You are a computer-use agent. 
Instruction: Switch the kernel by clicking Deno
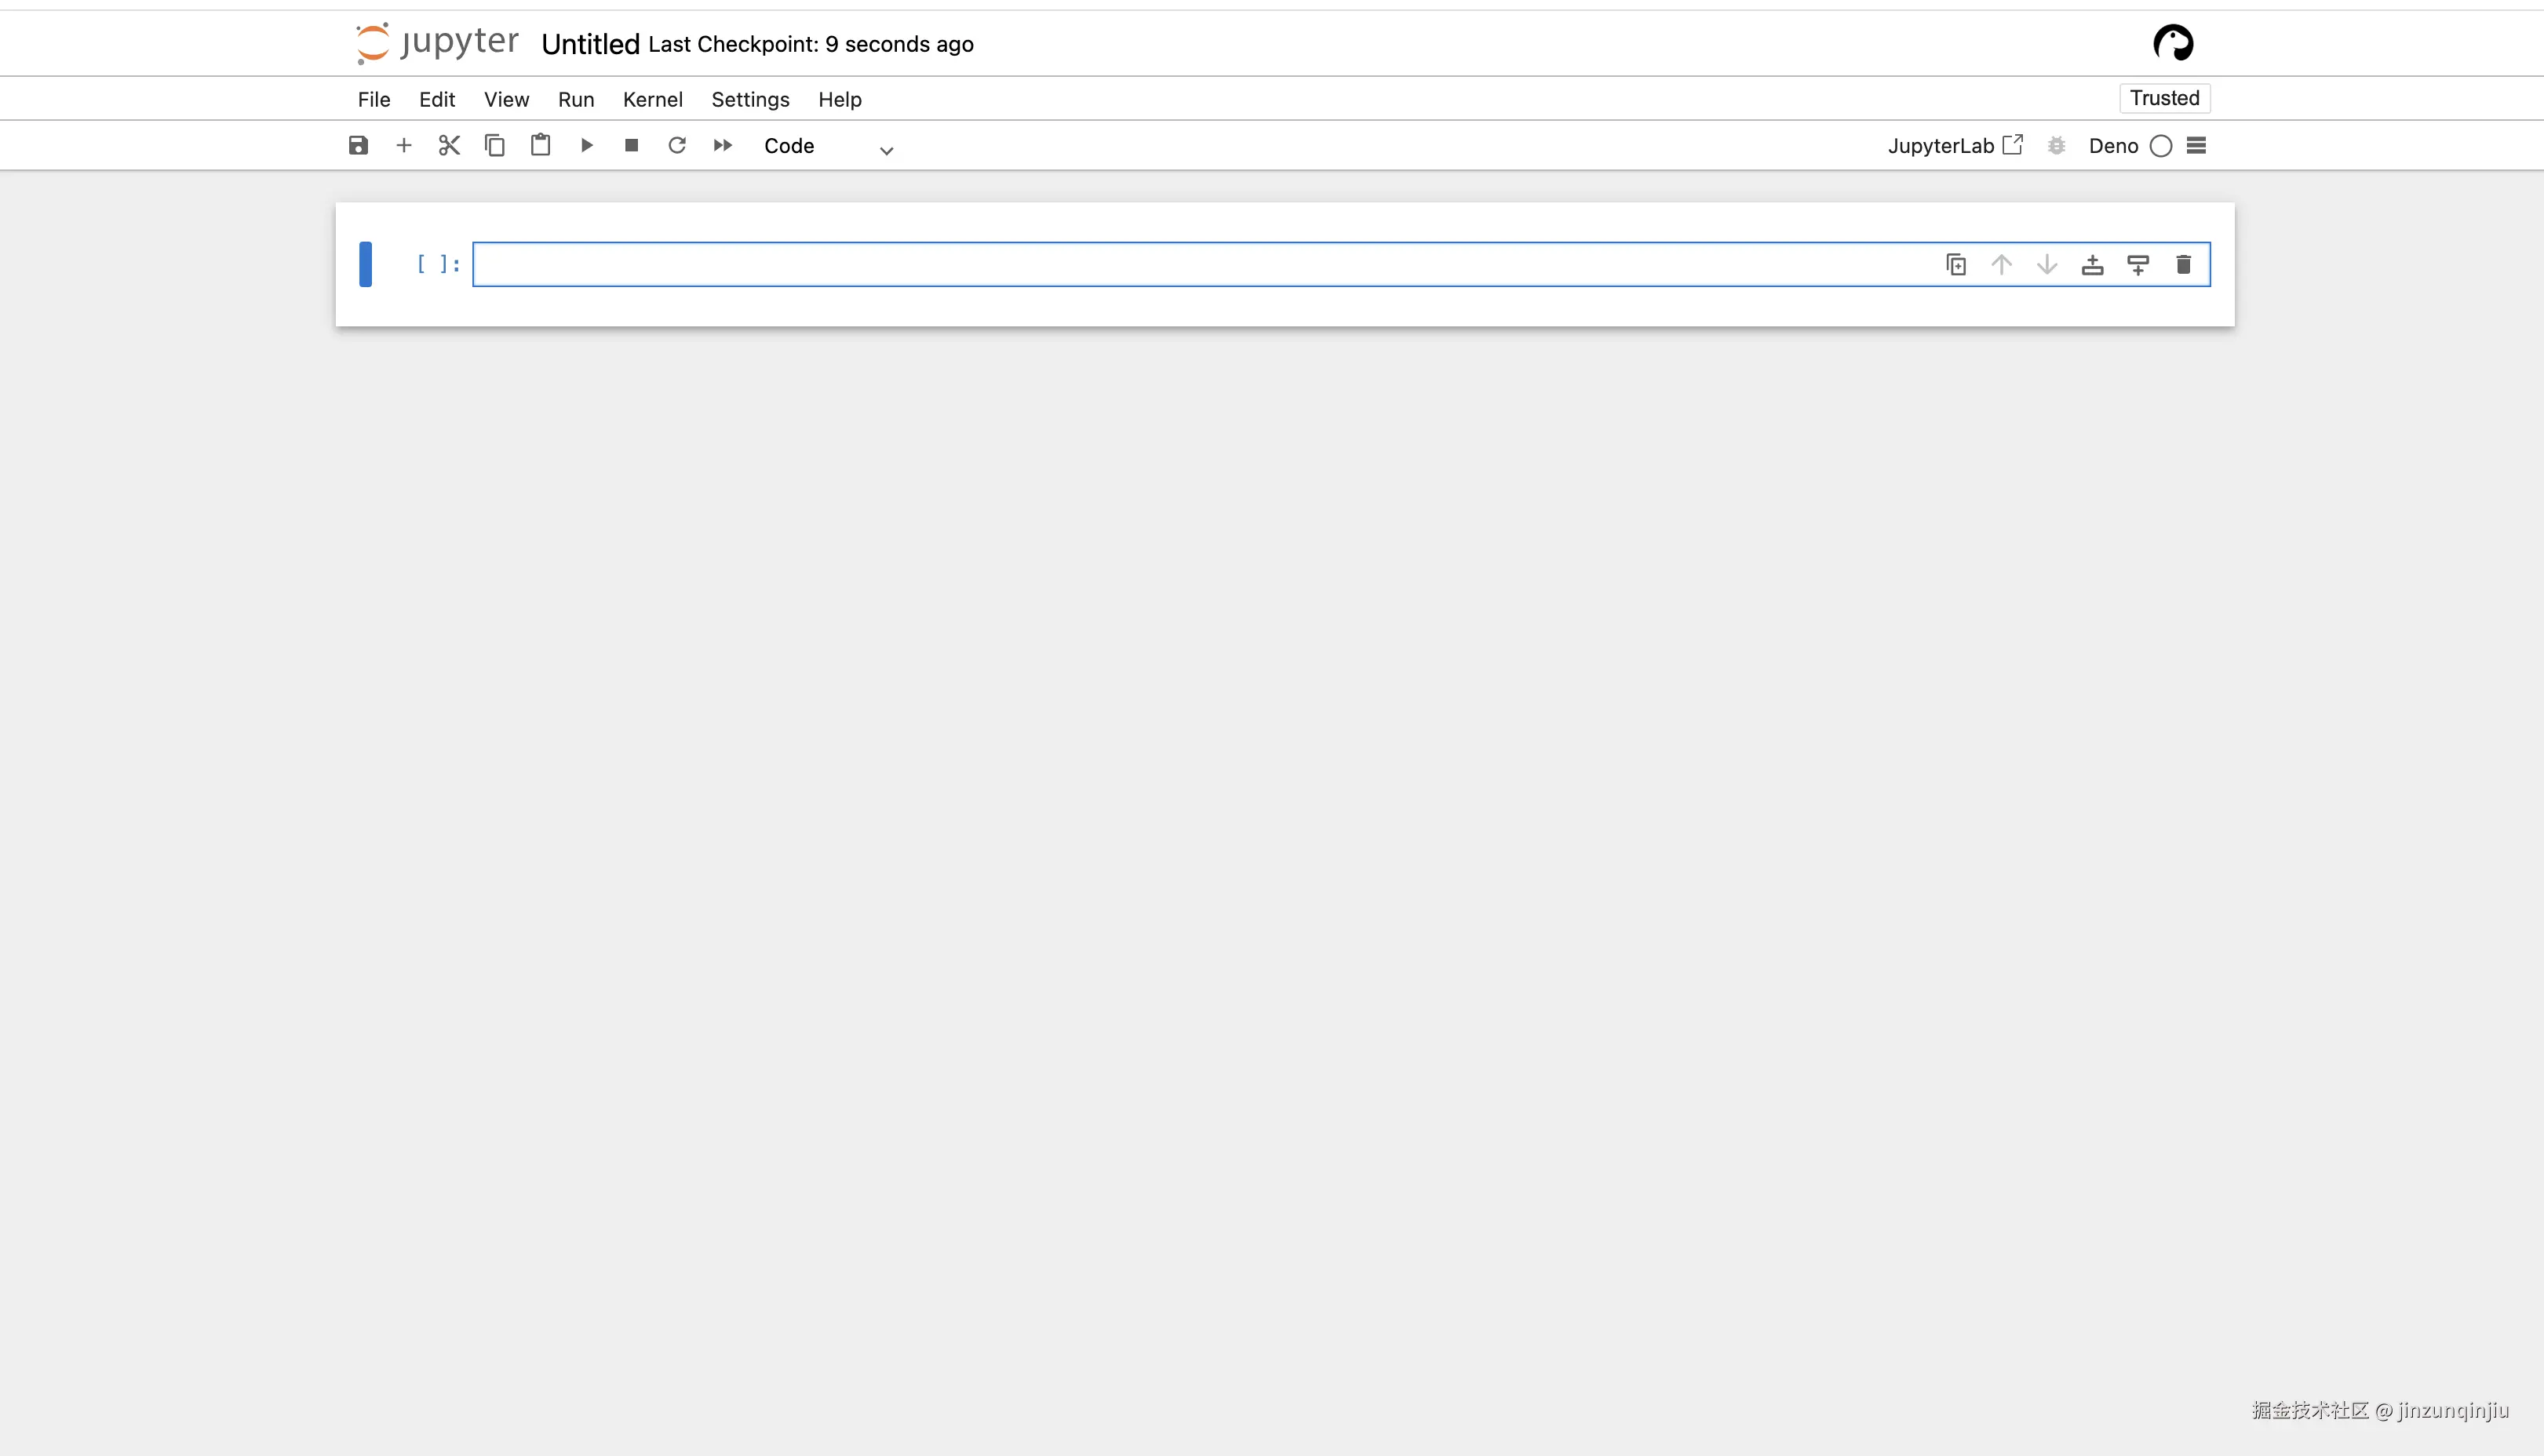(2113, 146)
